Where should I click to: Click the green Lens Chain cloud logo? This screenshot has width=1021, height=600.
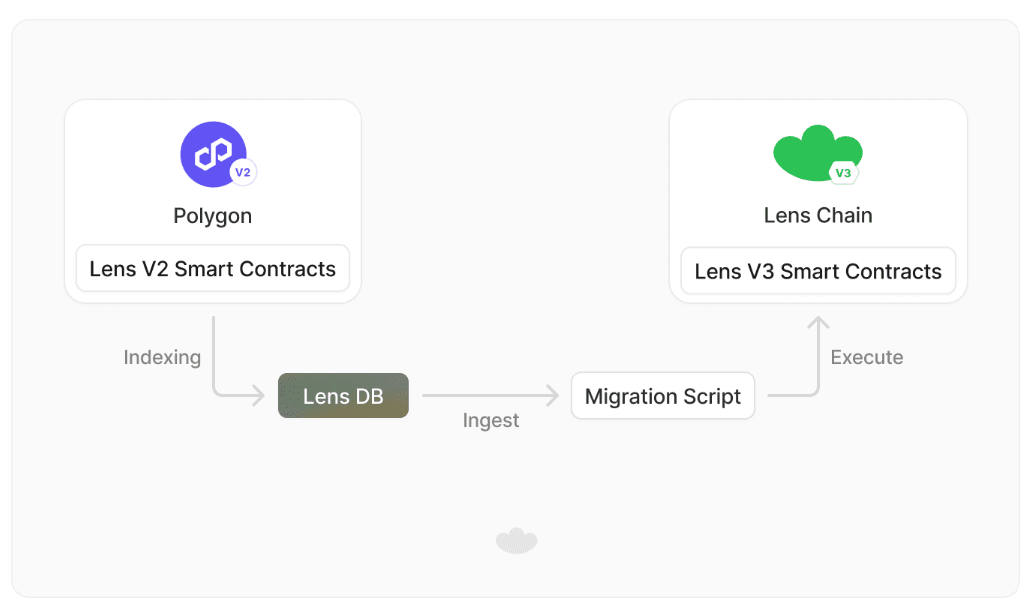coord(818,153)
